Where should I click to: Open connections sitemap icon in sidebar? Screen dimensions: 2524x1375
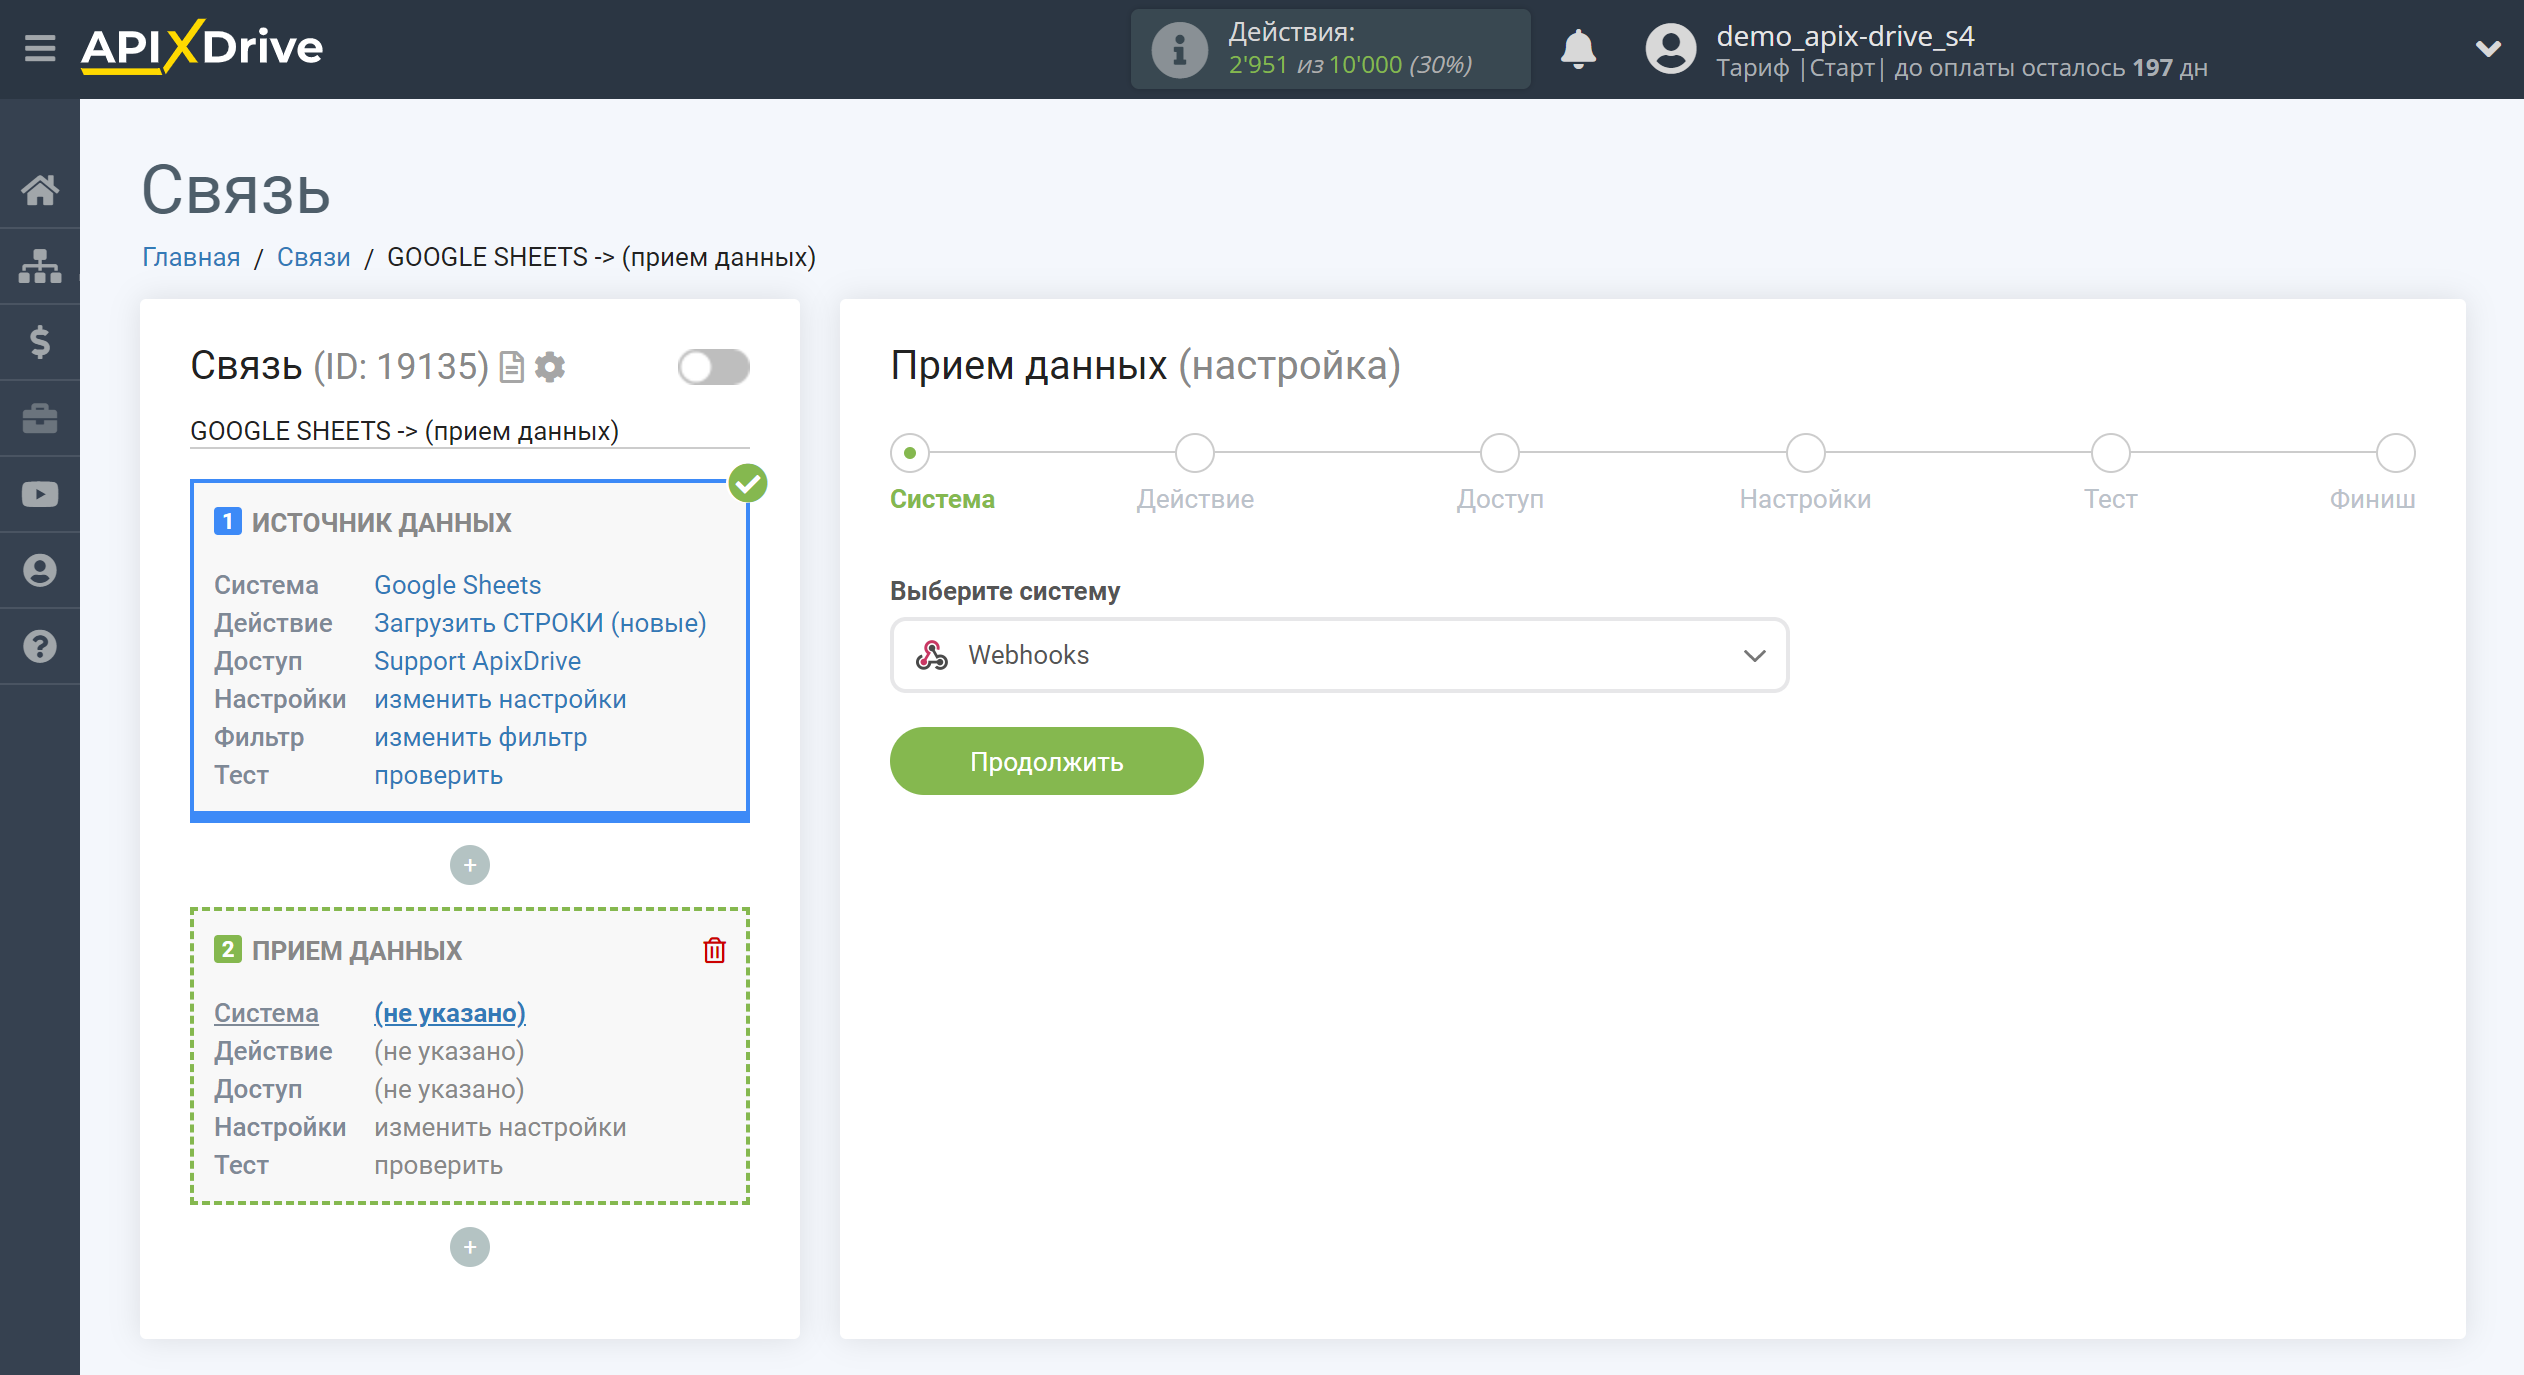(40, 266)
